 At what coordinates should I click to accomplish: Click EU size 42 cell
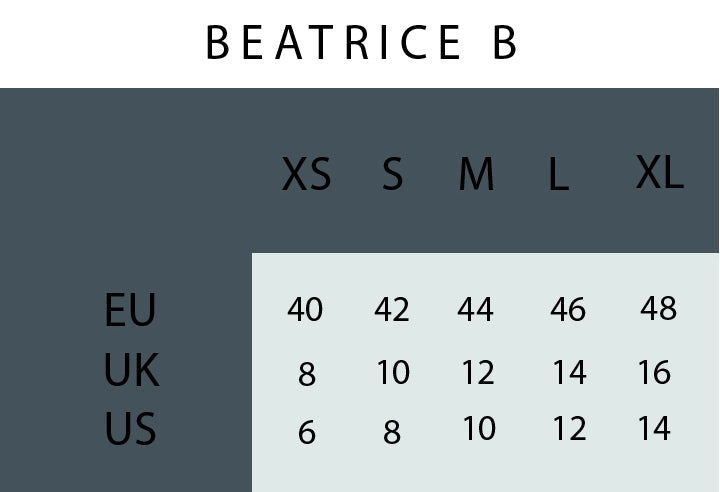[x=392, y=310]
